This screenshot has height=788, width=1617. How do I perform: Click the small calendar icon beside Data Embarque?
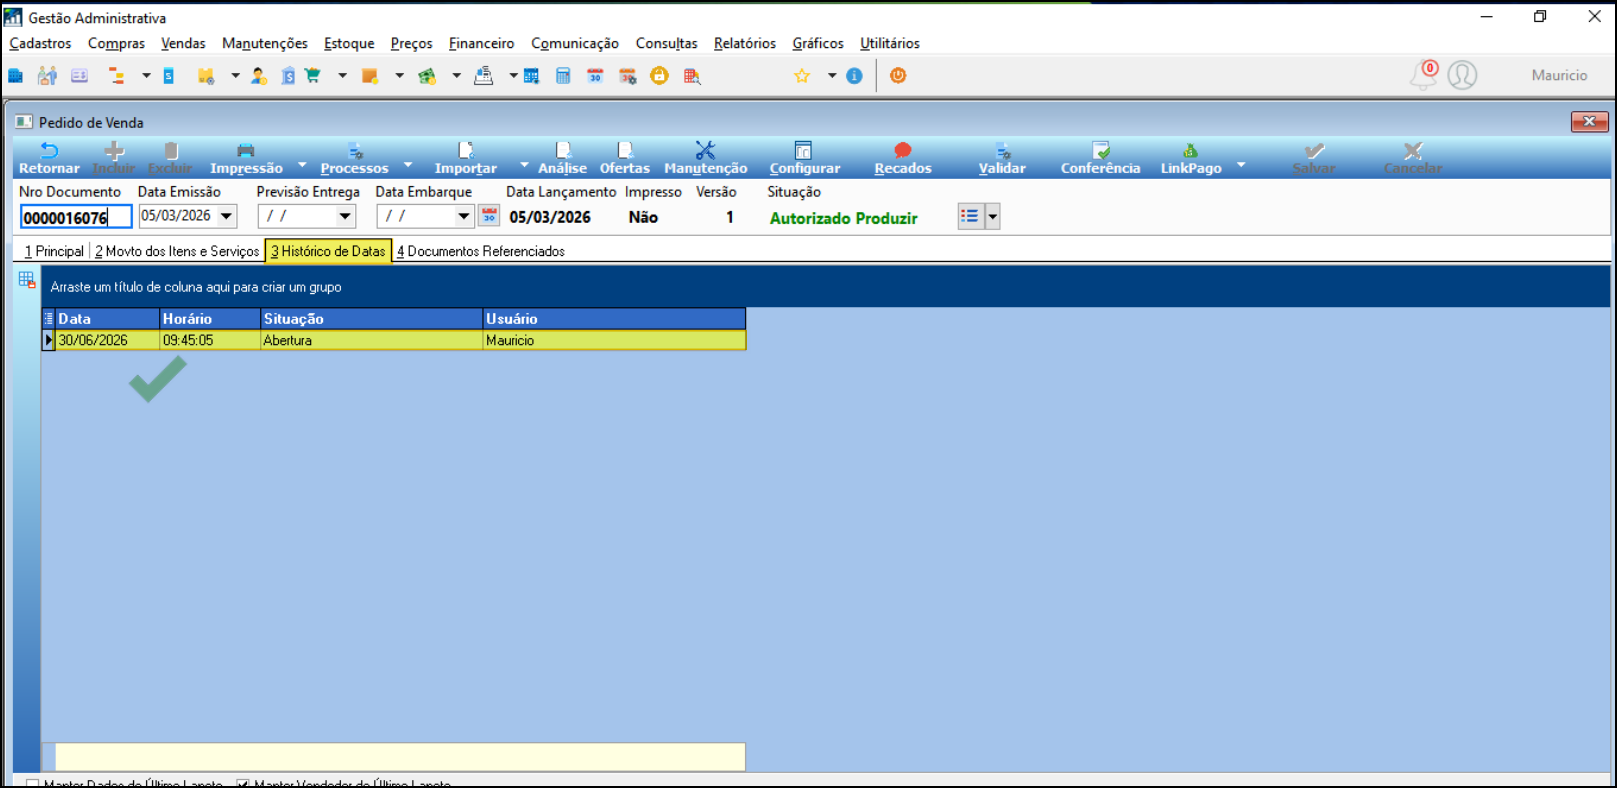point(489,216)
